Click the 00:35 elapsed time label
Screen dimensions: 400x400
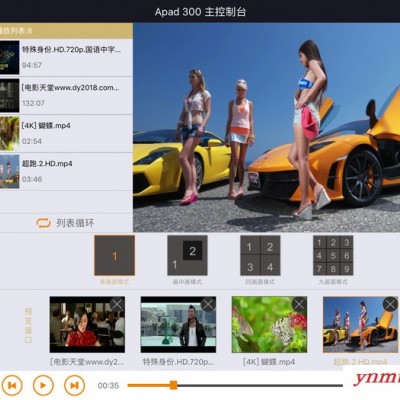pyautogui.click(x=108, y=386)
